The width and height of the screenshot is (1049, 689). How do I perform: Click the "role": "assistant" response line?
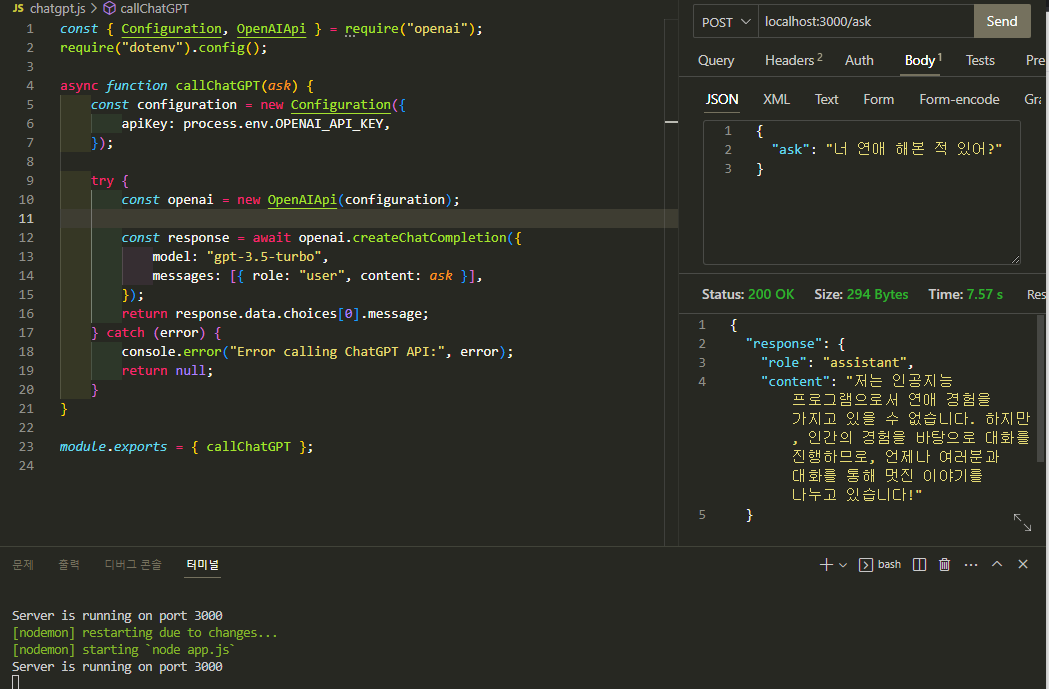[x=836, y=363]
